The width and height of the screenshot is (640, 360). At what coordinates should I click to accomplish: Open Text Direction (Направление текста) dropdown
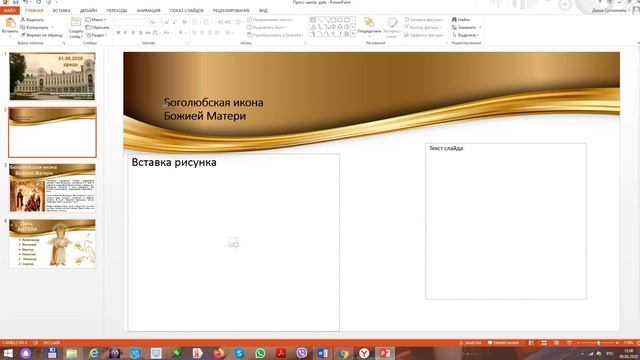click(270, 20)
